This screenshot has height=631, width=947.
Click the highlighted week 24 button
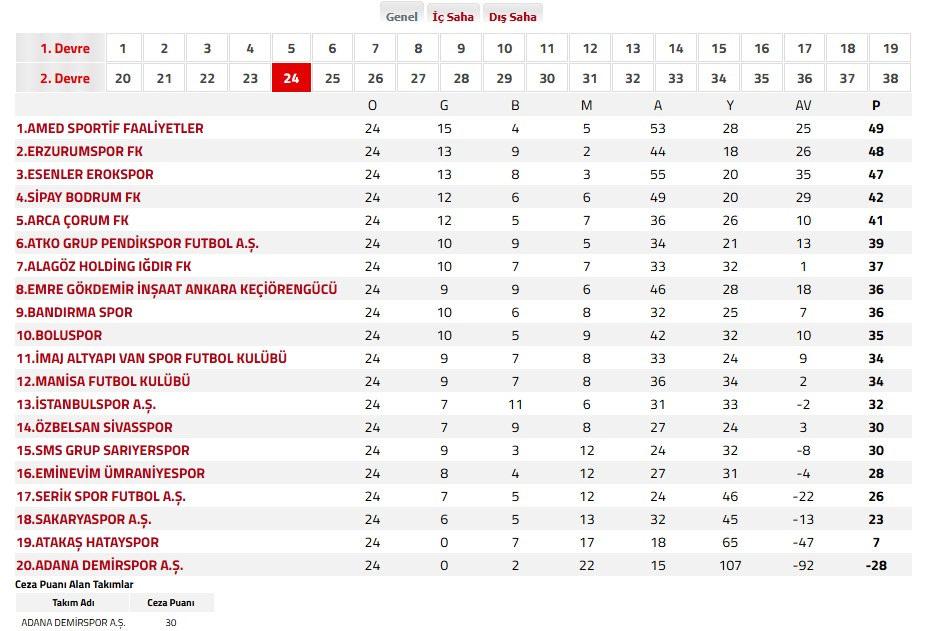pyautogui.click(x=291, y=78)
